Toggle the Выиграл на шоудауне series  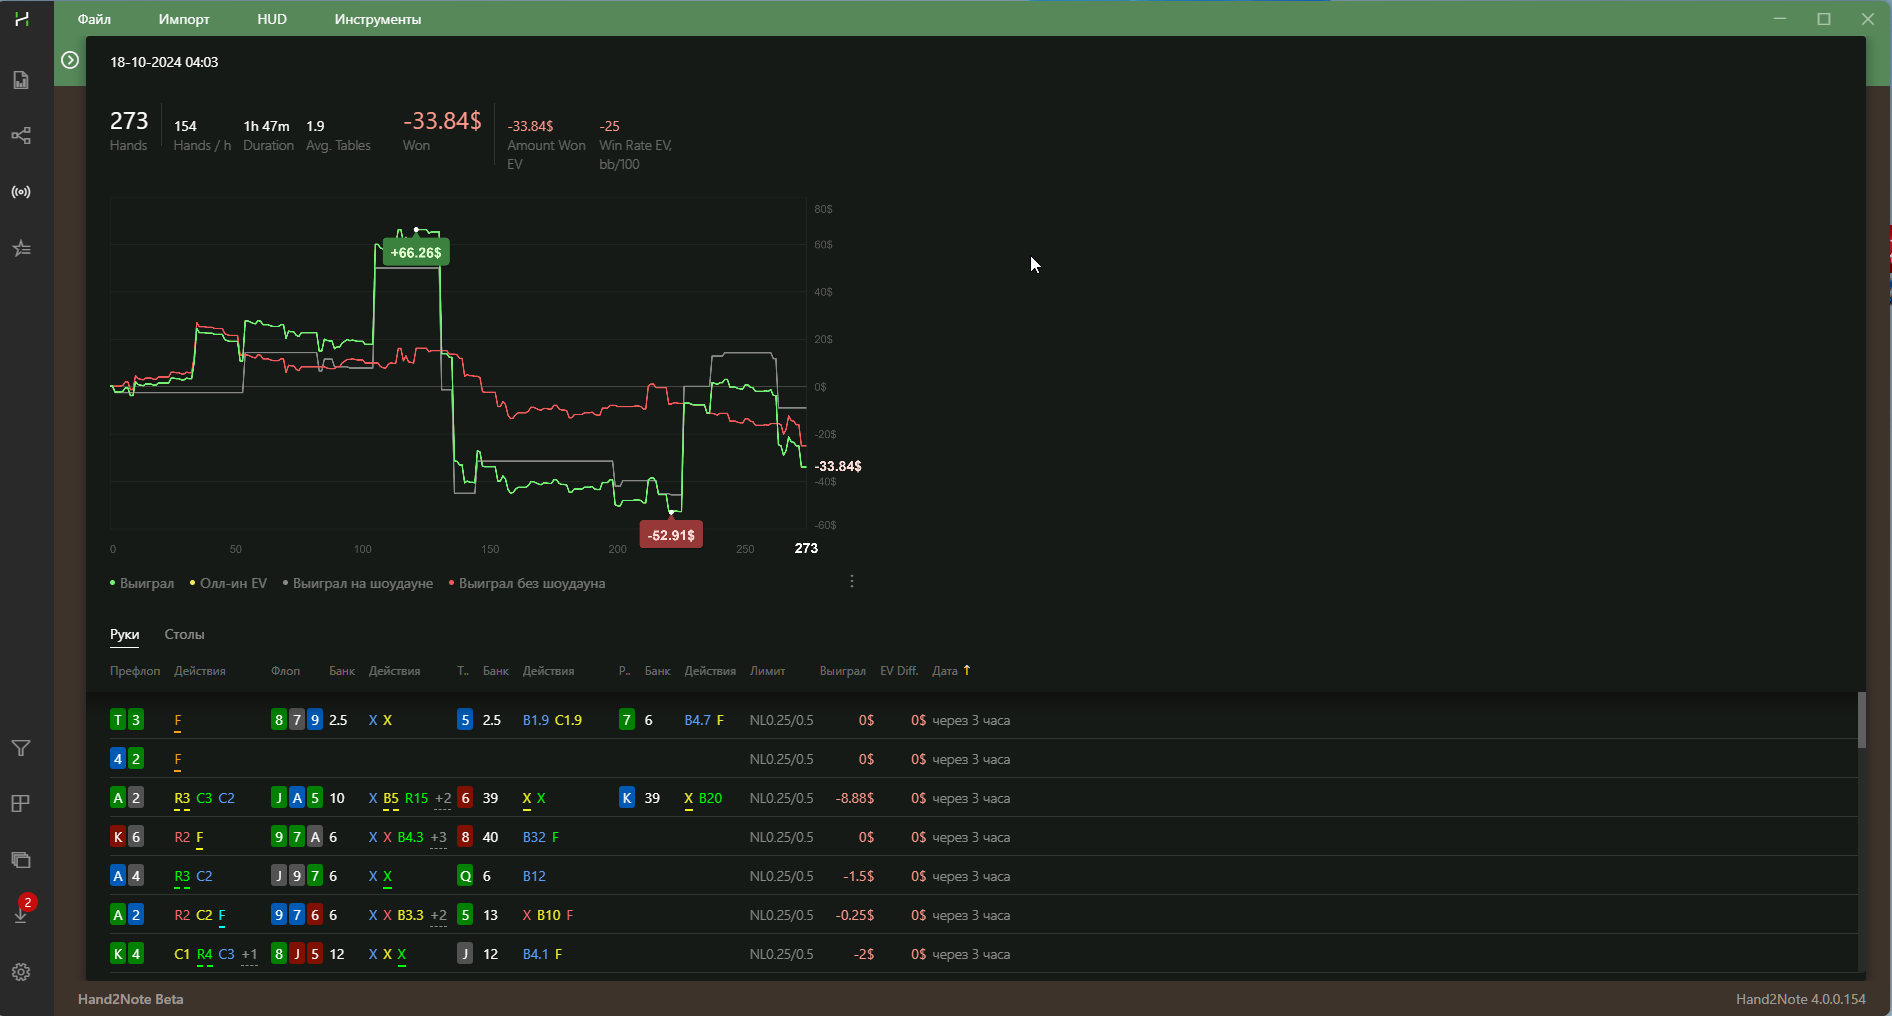[358, 583]
